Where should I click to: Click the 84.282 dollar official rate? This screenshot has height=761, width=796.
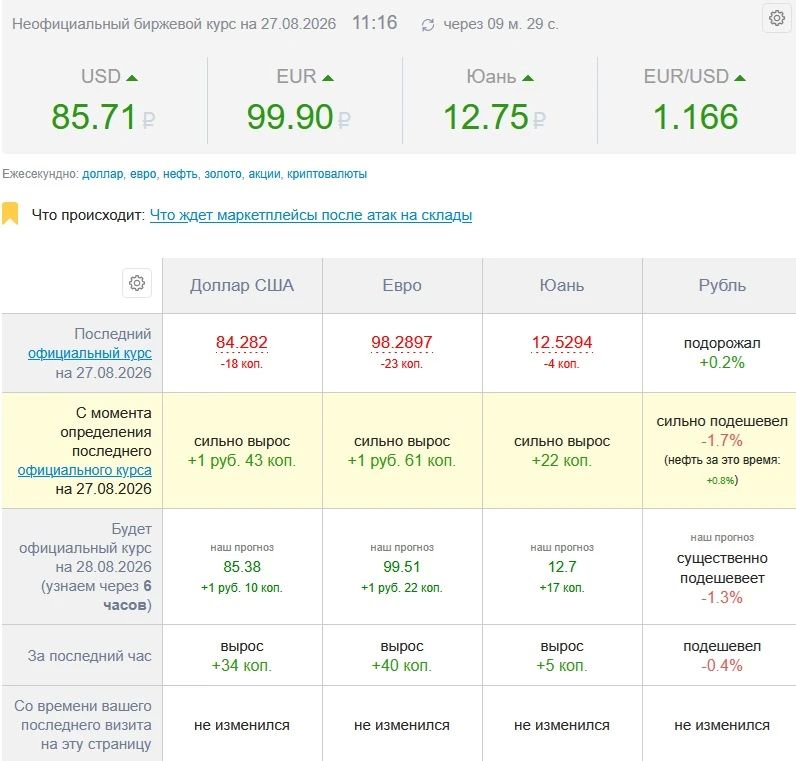tap(242, 343)
